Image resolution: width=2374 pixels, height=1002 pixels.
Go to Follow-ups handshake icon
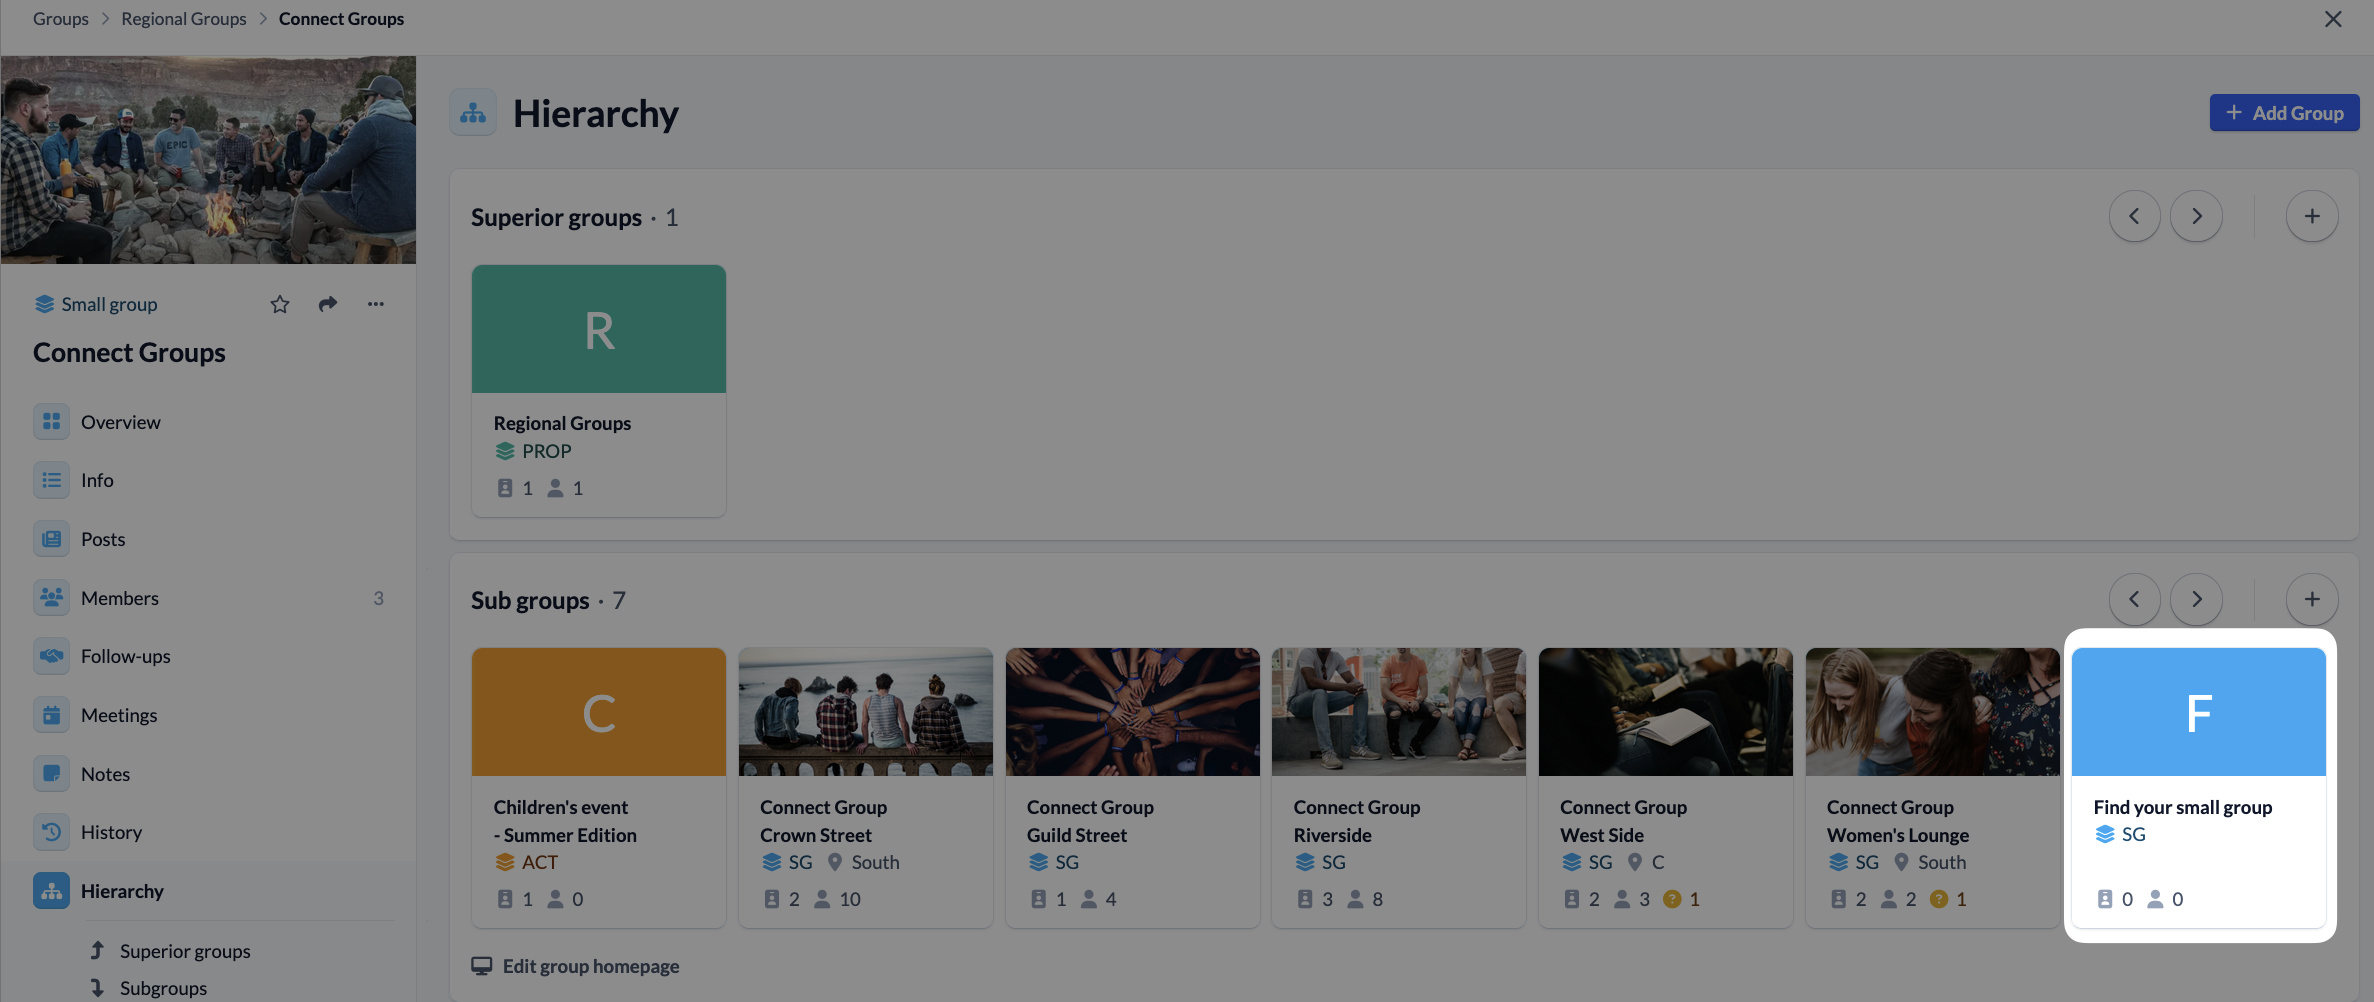pyautogui.click(x=51, y=656)
